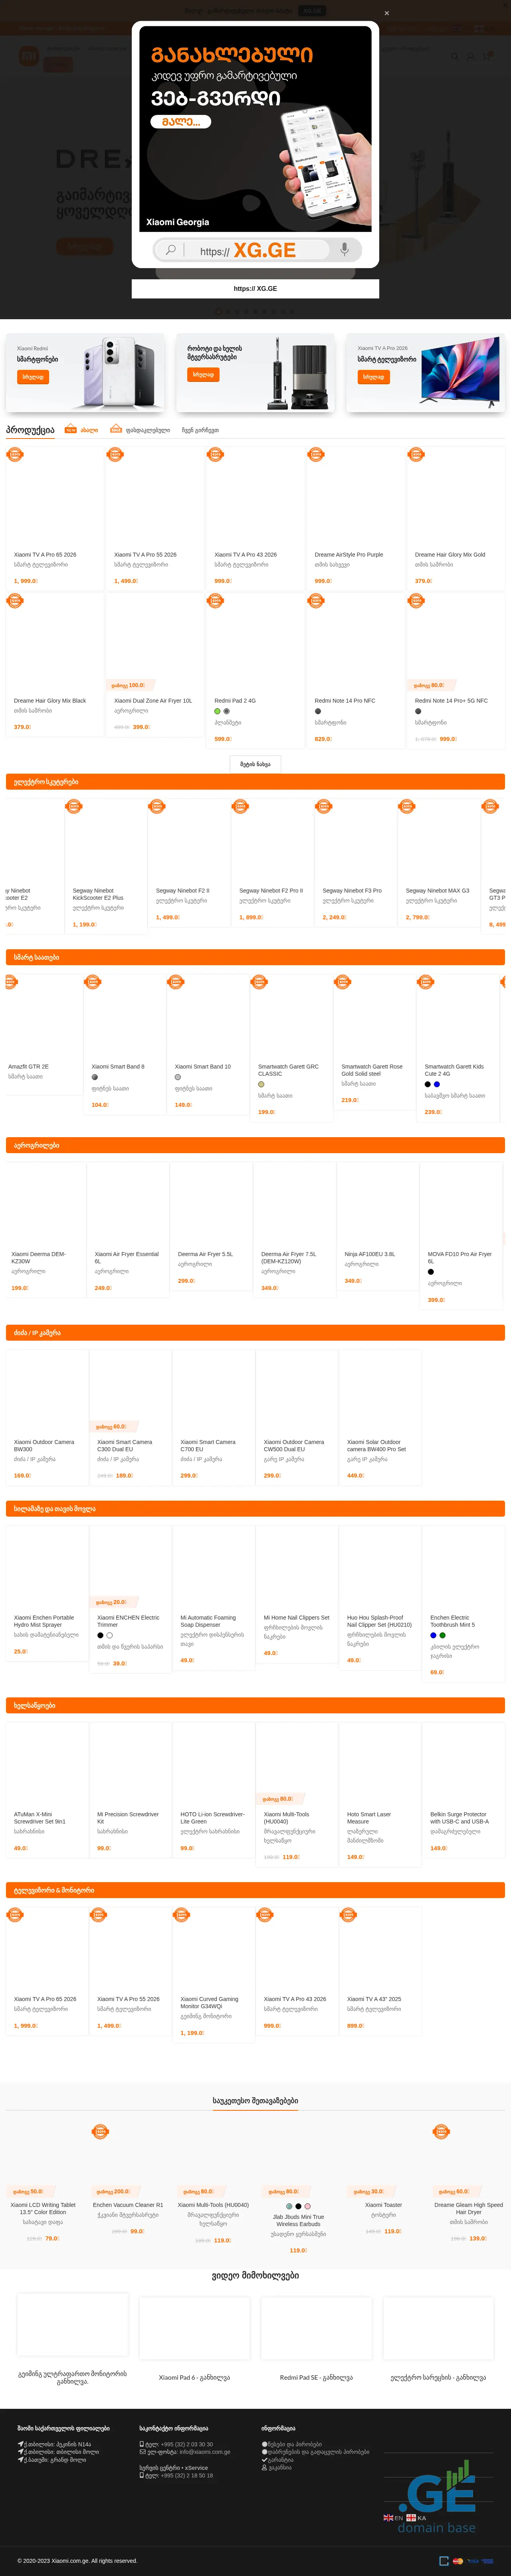Select the green color swatch for Redmi Pad 2 4G
This screenshot has height=2576, width=511.
tap(217, 711)
